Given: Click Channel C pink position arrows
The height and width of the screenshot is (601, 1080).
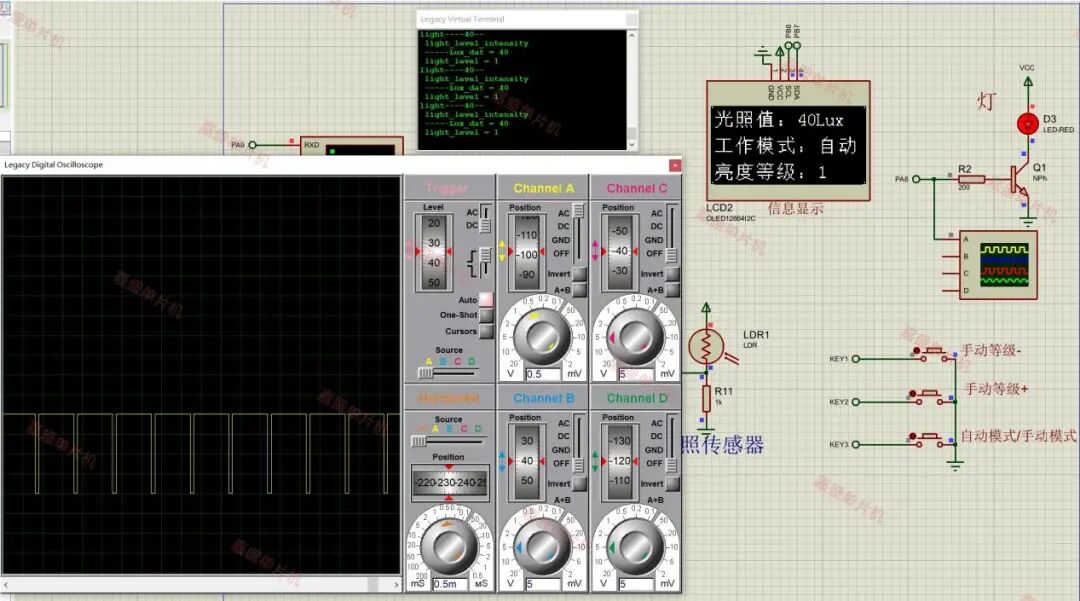Looking at the screenshot, I should pos(595,251).
